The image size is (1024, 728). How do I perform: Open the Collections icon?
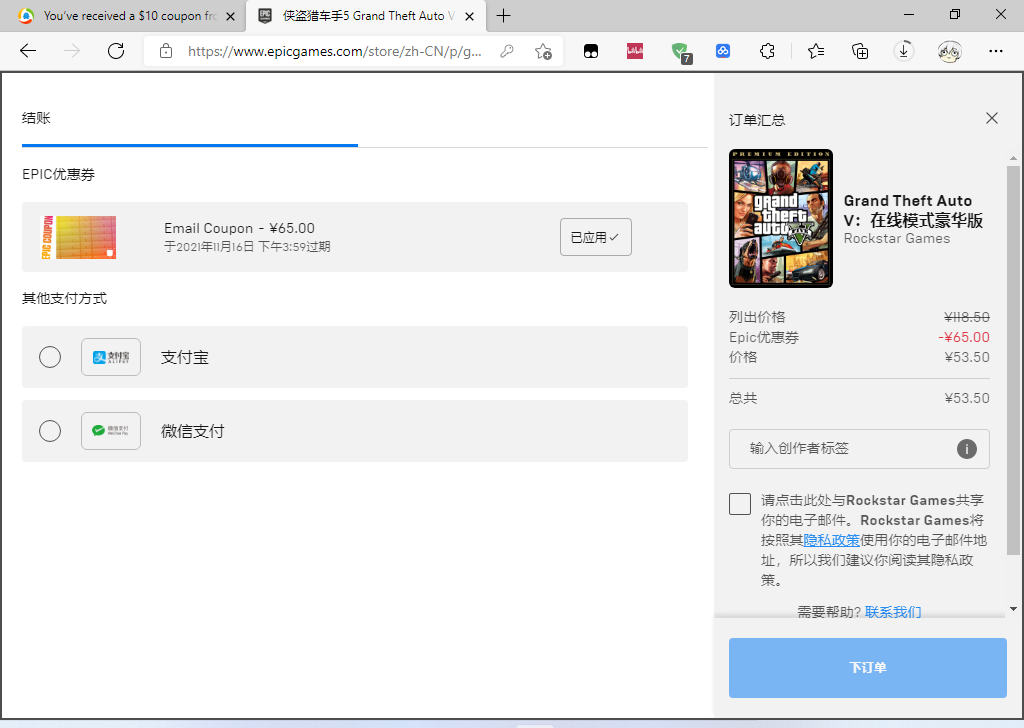coord(860,51)
